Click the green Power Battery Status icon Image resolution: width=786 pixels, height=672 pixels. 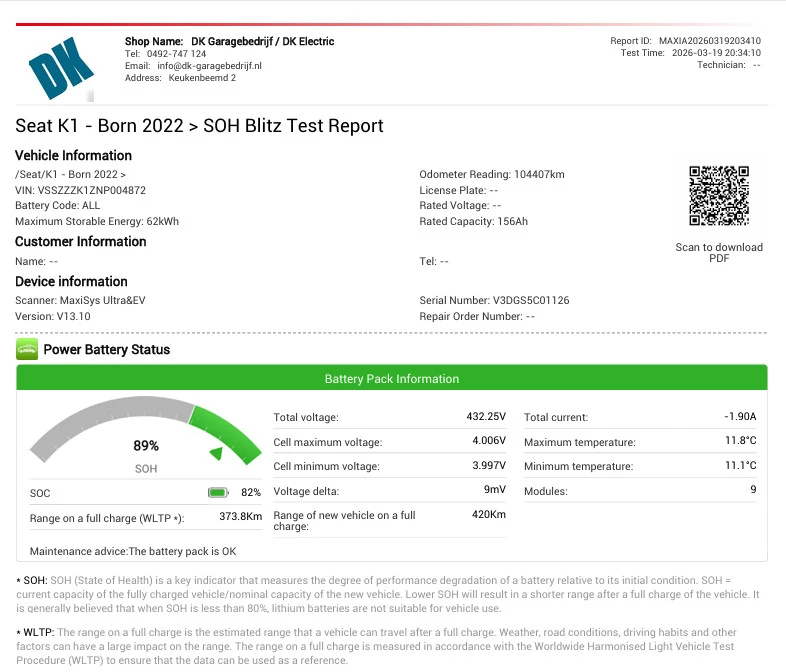pos(27,350)
